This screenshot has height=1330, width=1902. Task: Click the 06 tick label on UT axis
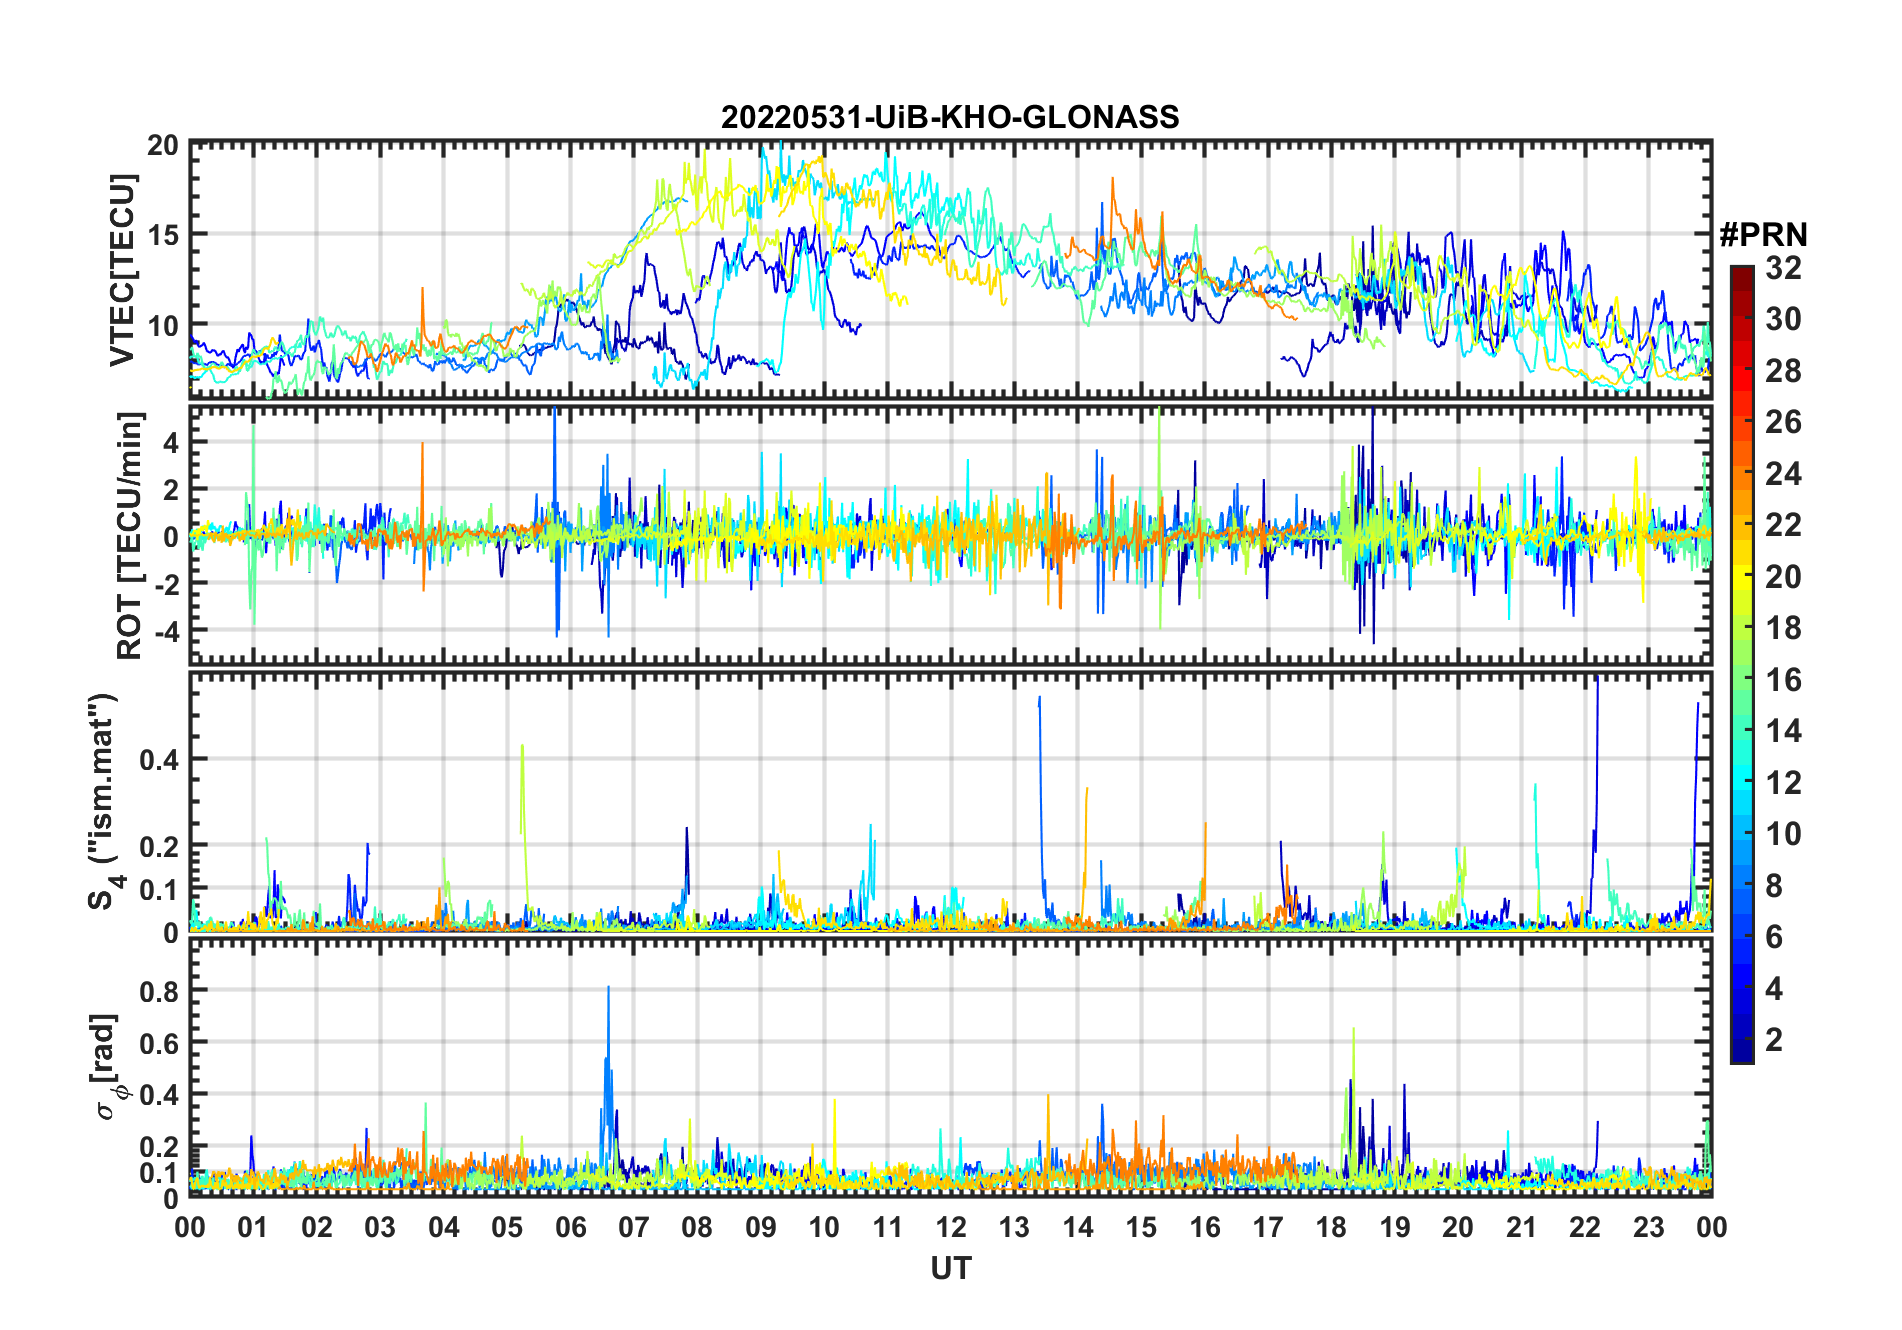570,1226
